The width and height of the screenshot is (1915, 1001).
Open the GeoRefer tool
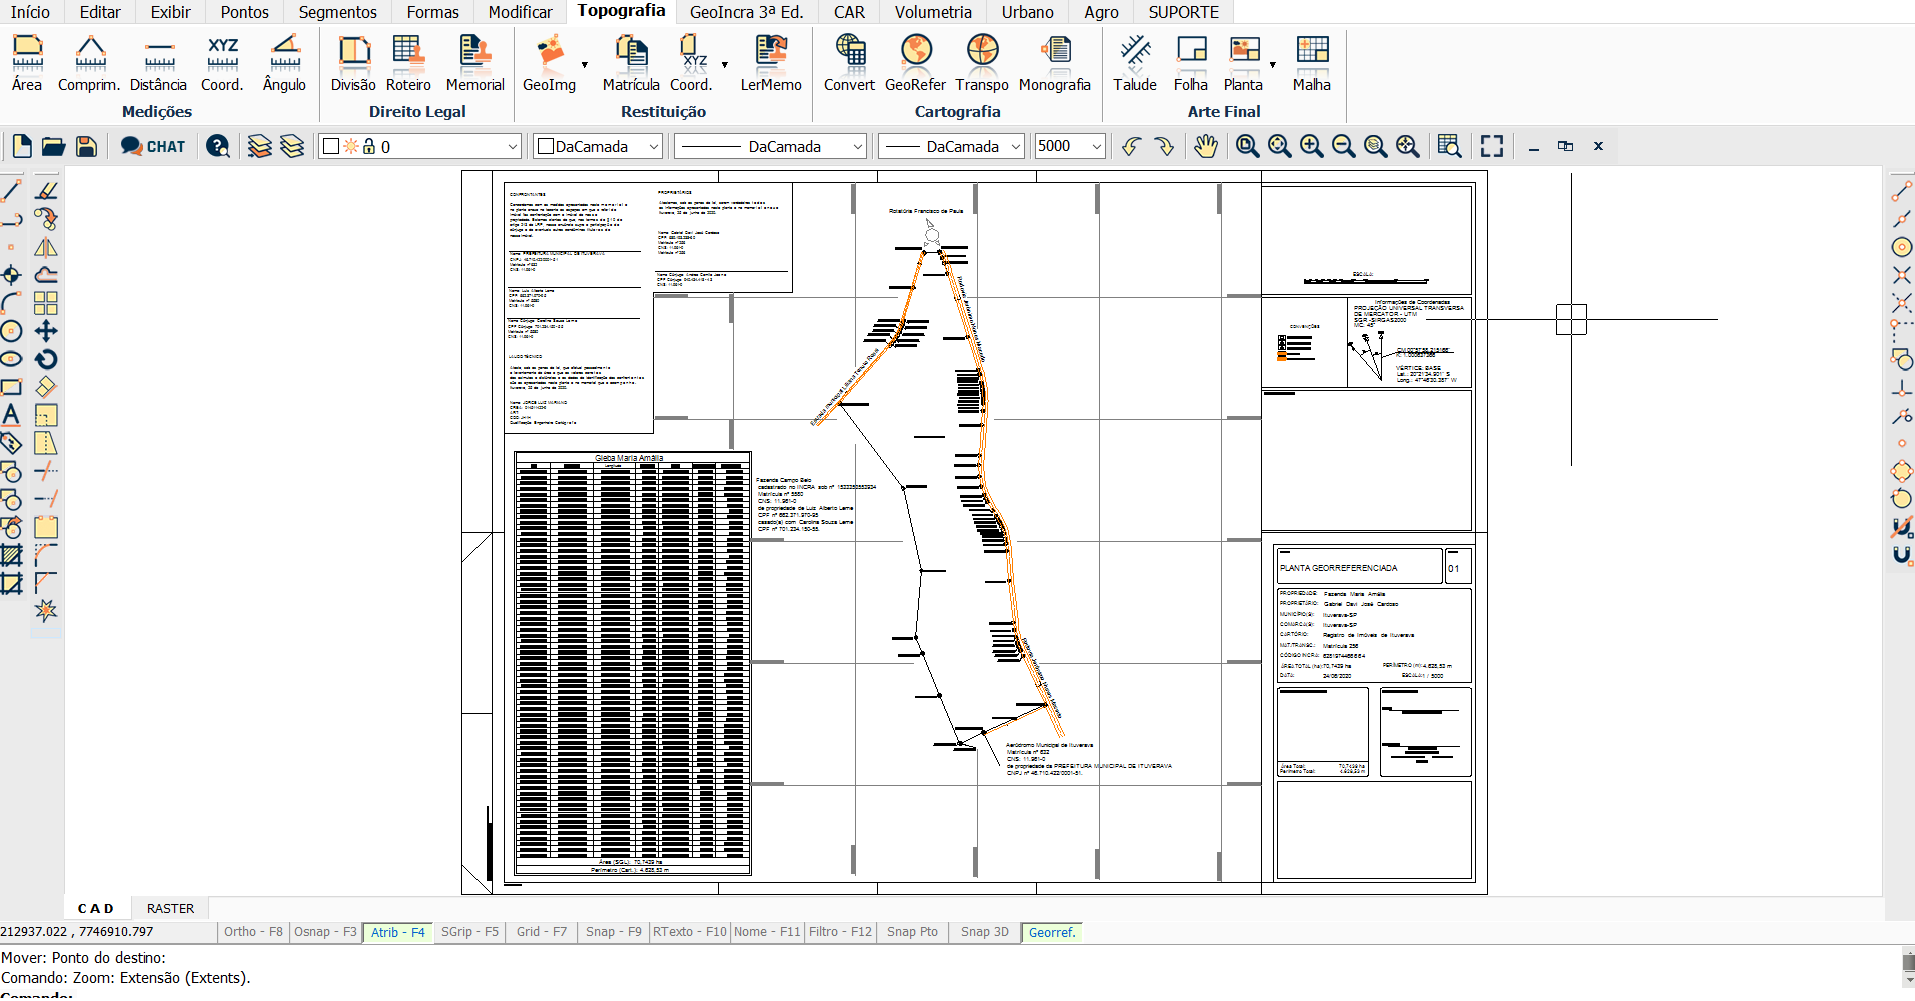[x=915, y=63]
